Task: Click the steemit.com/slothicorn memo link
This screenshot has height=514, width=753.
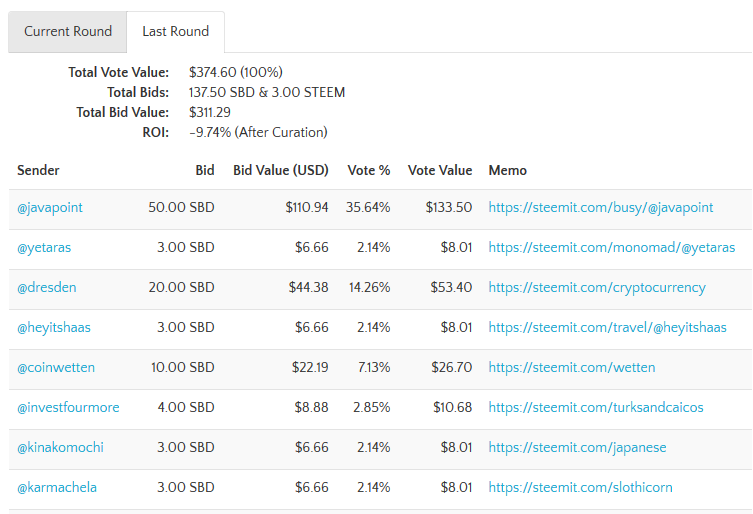Action: (x=580, y=488)
